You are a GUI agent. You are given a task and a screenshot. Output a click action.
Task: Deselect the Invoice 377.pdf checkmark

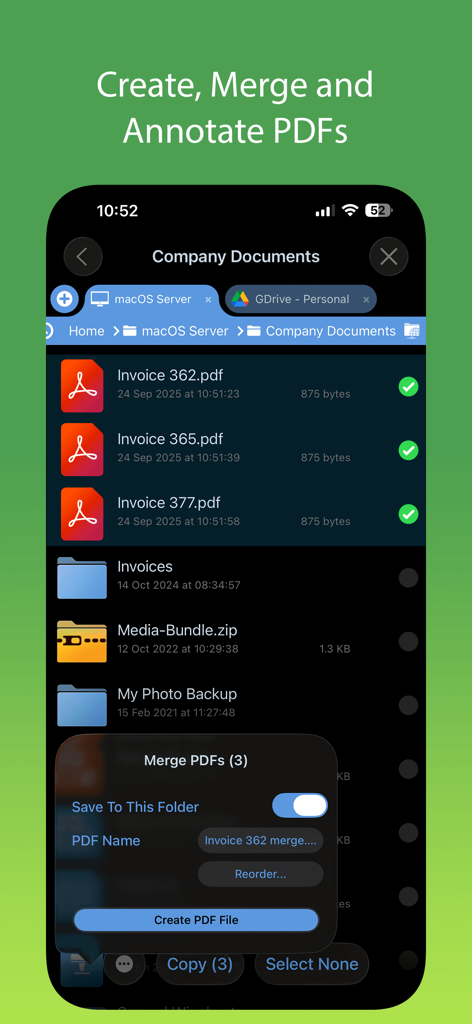[408, 515]
